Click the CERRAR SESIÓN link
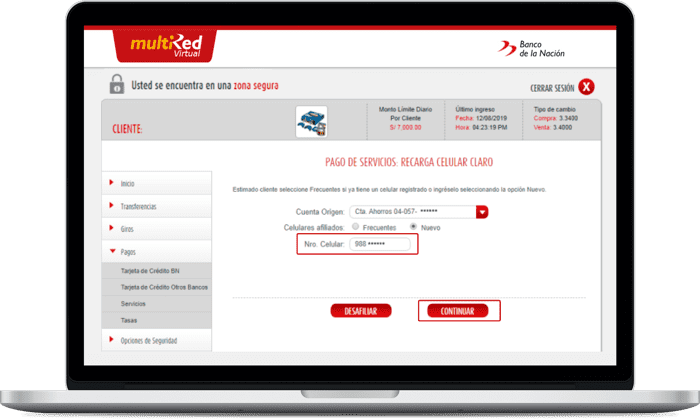 pos(552,88)
